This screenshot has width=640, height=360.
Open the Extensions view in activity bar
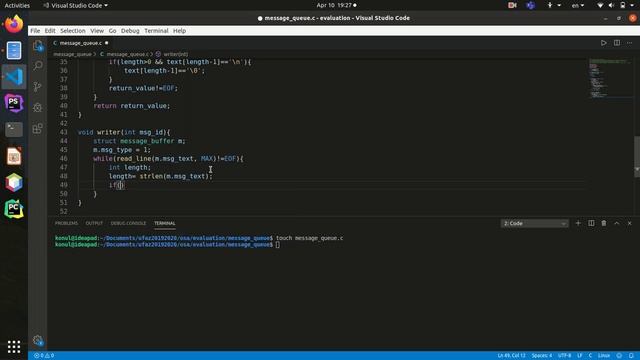38,129
